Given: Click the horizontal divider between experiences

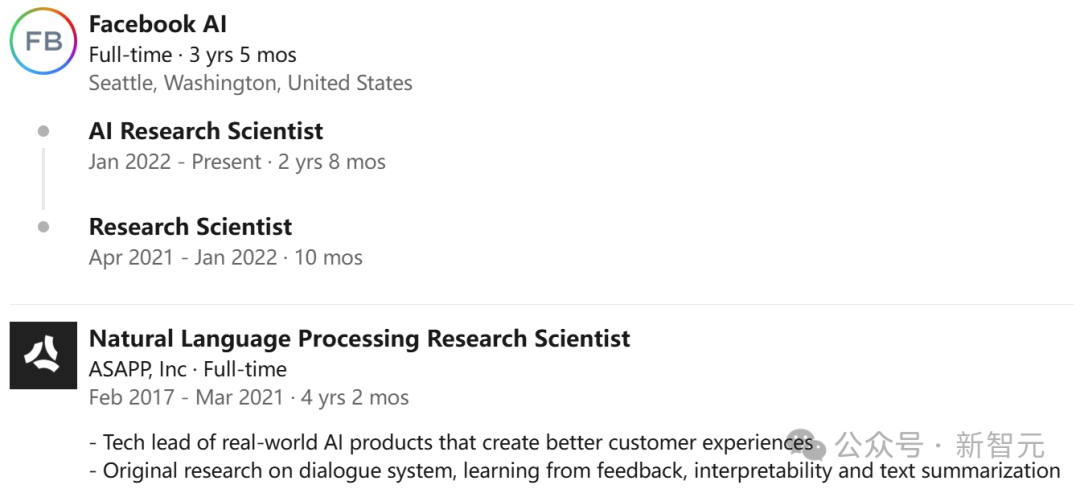Looking at the screenshot, I should pos(540,304).
